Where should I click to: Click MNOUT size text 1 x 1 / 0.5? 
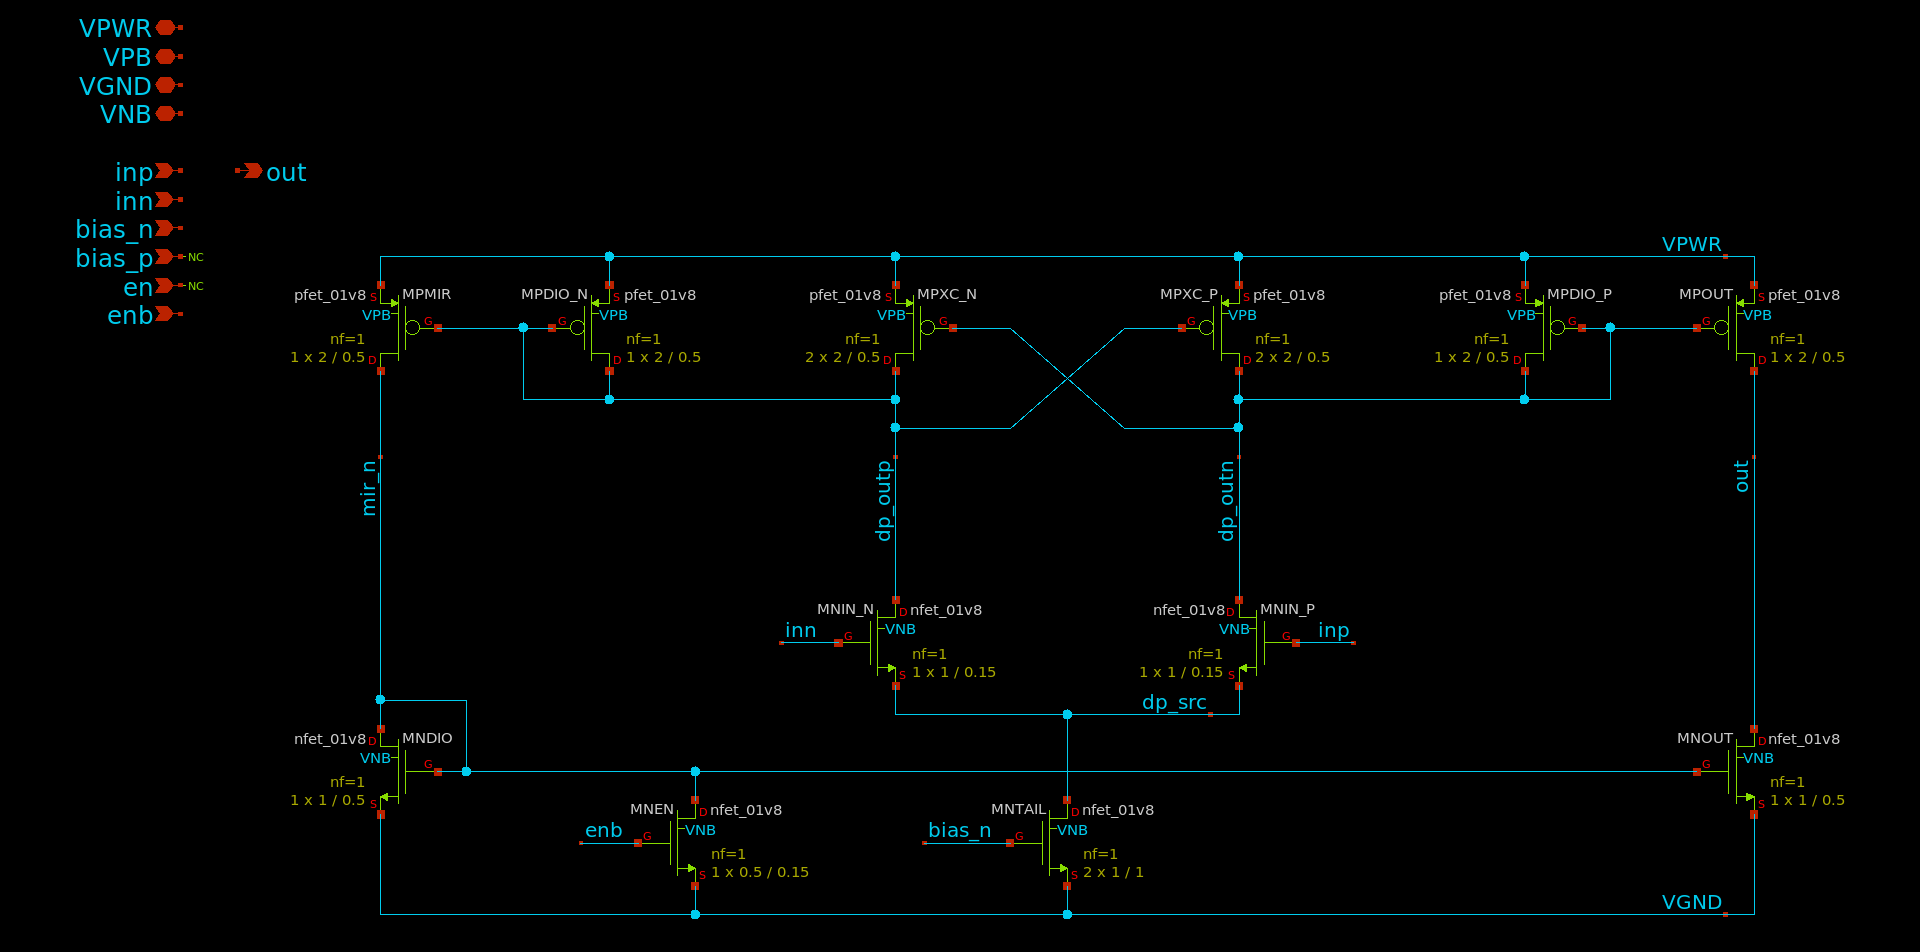[x=1807, y=800]
